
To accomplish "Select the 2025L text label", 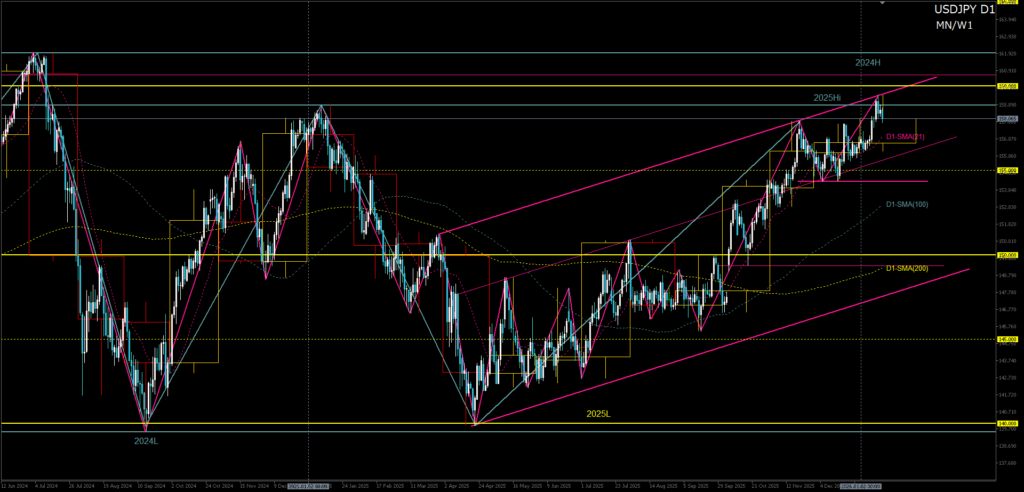I will pos(600,412).
